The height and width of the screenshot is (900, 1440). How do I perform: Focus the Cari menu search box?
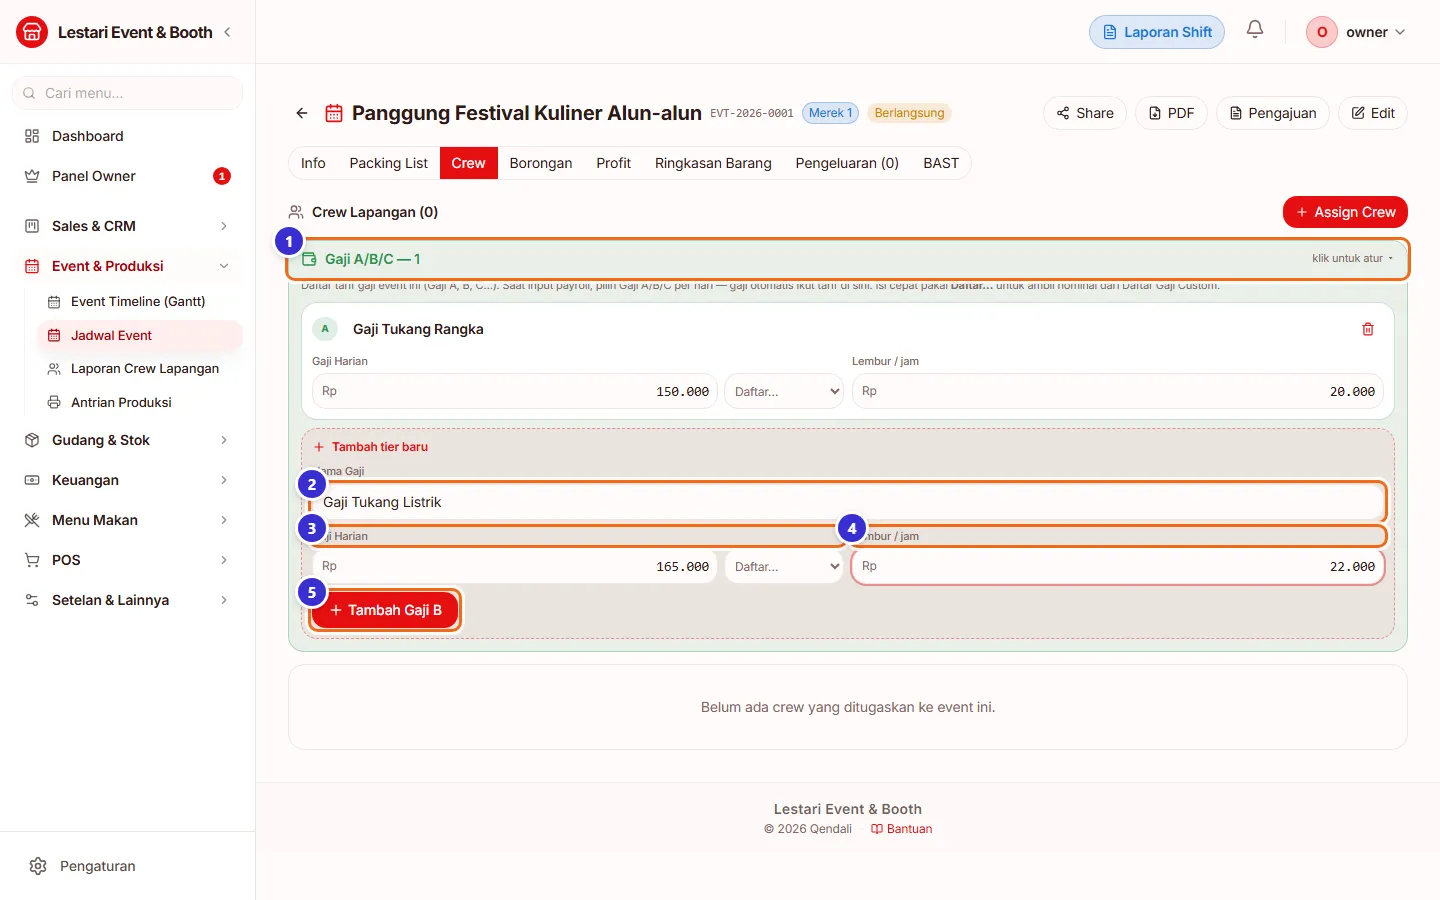click(127, 93)
